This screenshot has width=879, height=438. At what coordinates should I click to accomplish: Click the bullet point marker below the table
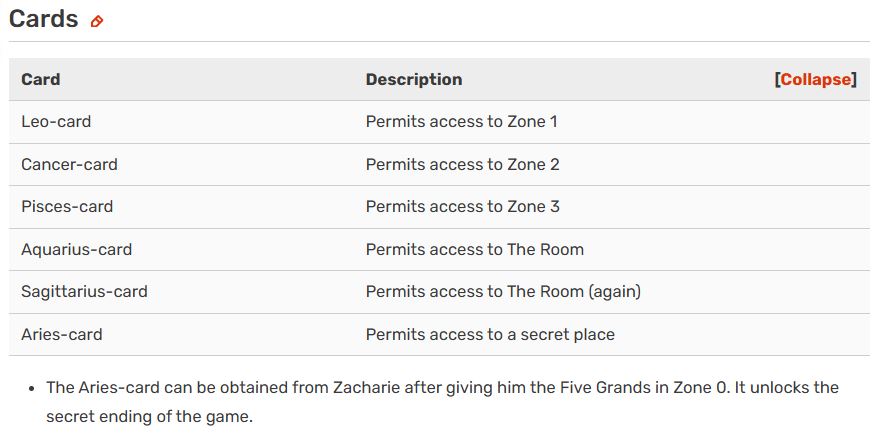click(x=33, y=387)
